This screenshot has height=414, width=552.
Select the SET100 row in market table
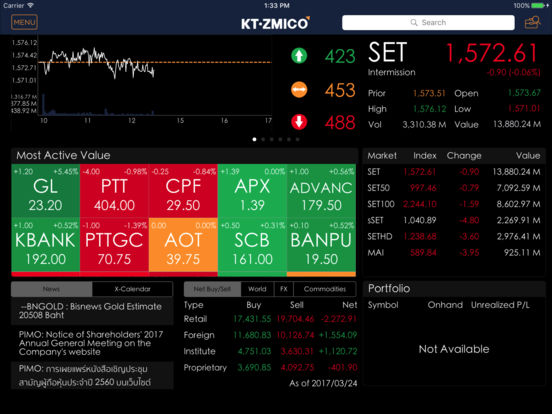(x=453, y=204)
